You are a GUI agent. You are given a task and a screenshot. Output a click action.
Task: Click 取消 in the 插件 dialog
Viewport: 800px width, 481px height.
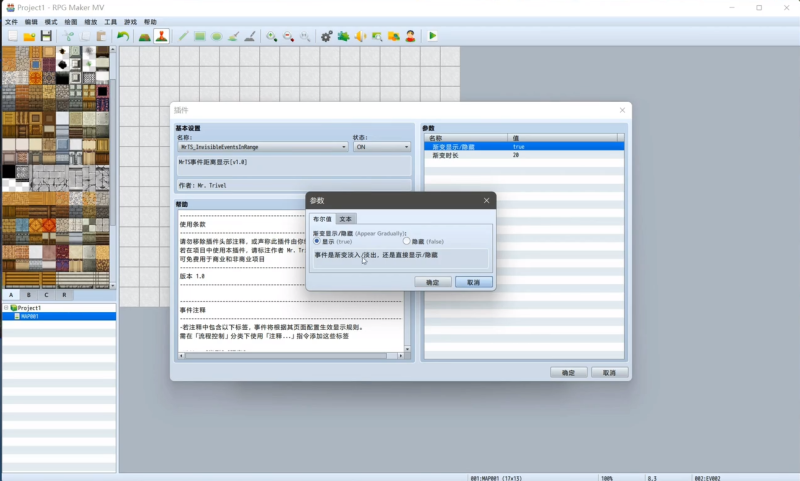[x=609, y=373]
